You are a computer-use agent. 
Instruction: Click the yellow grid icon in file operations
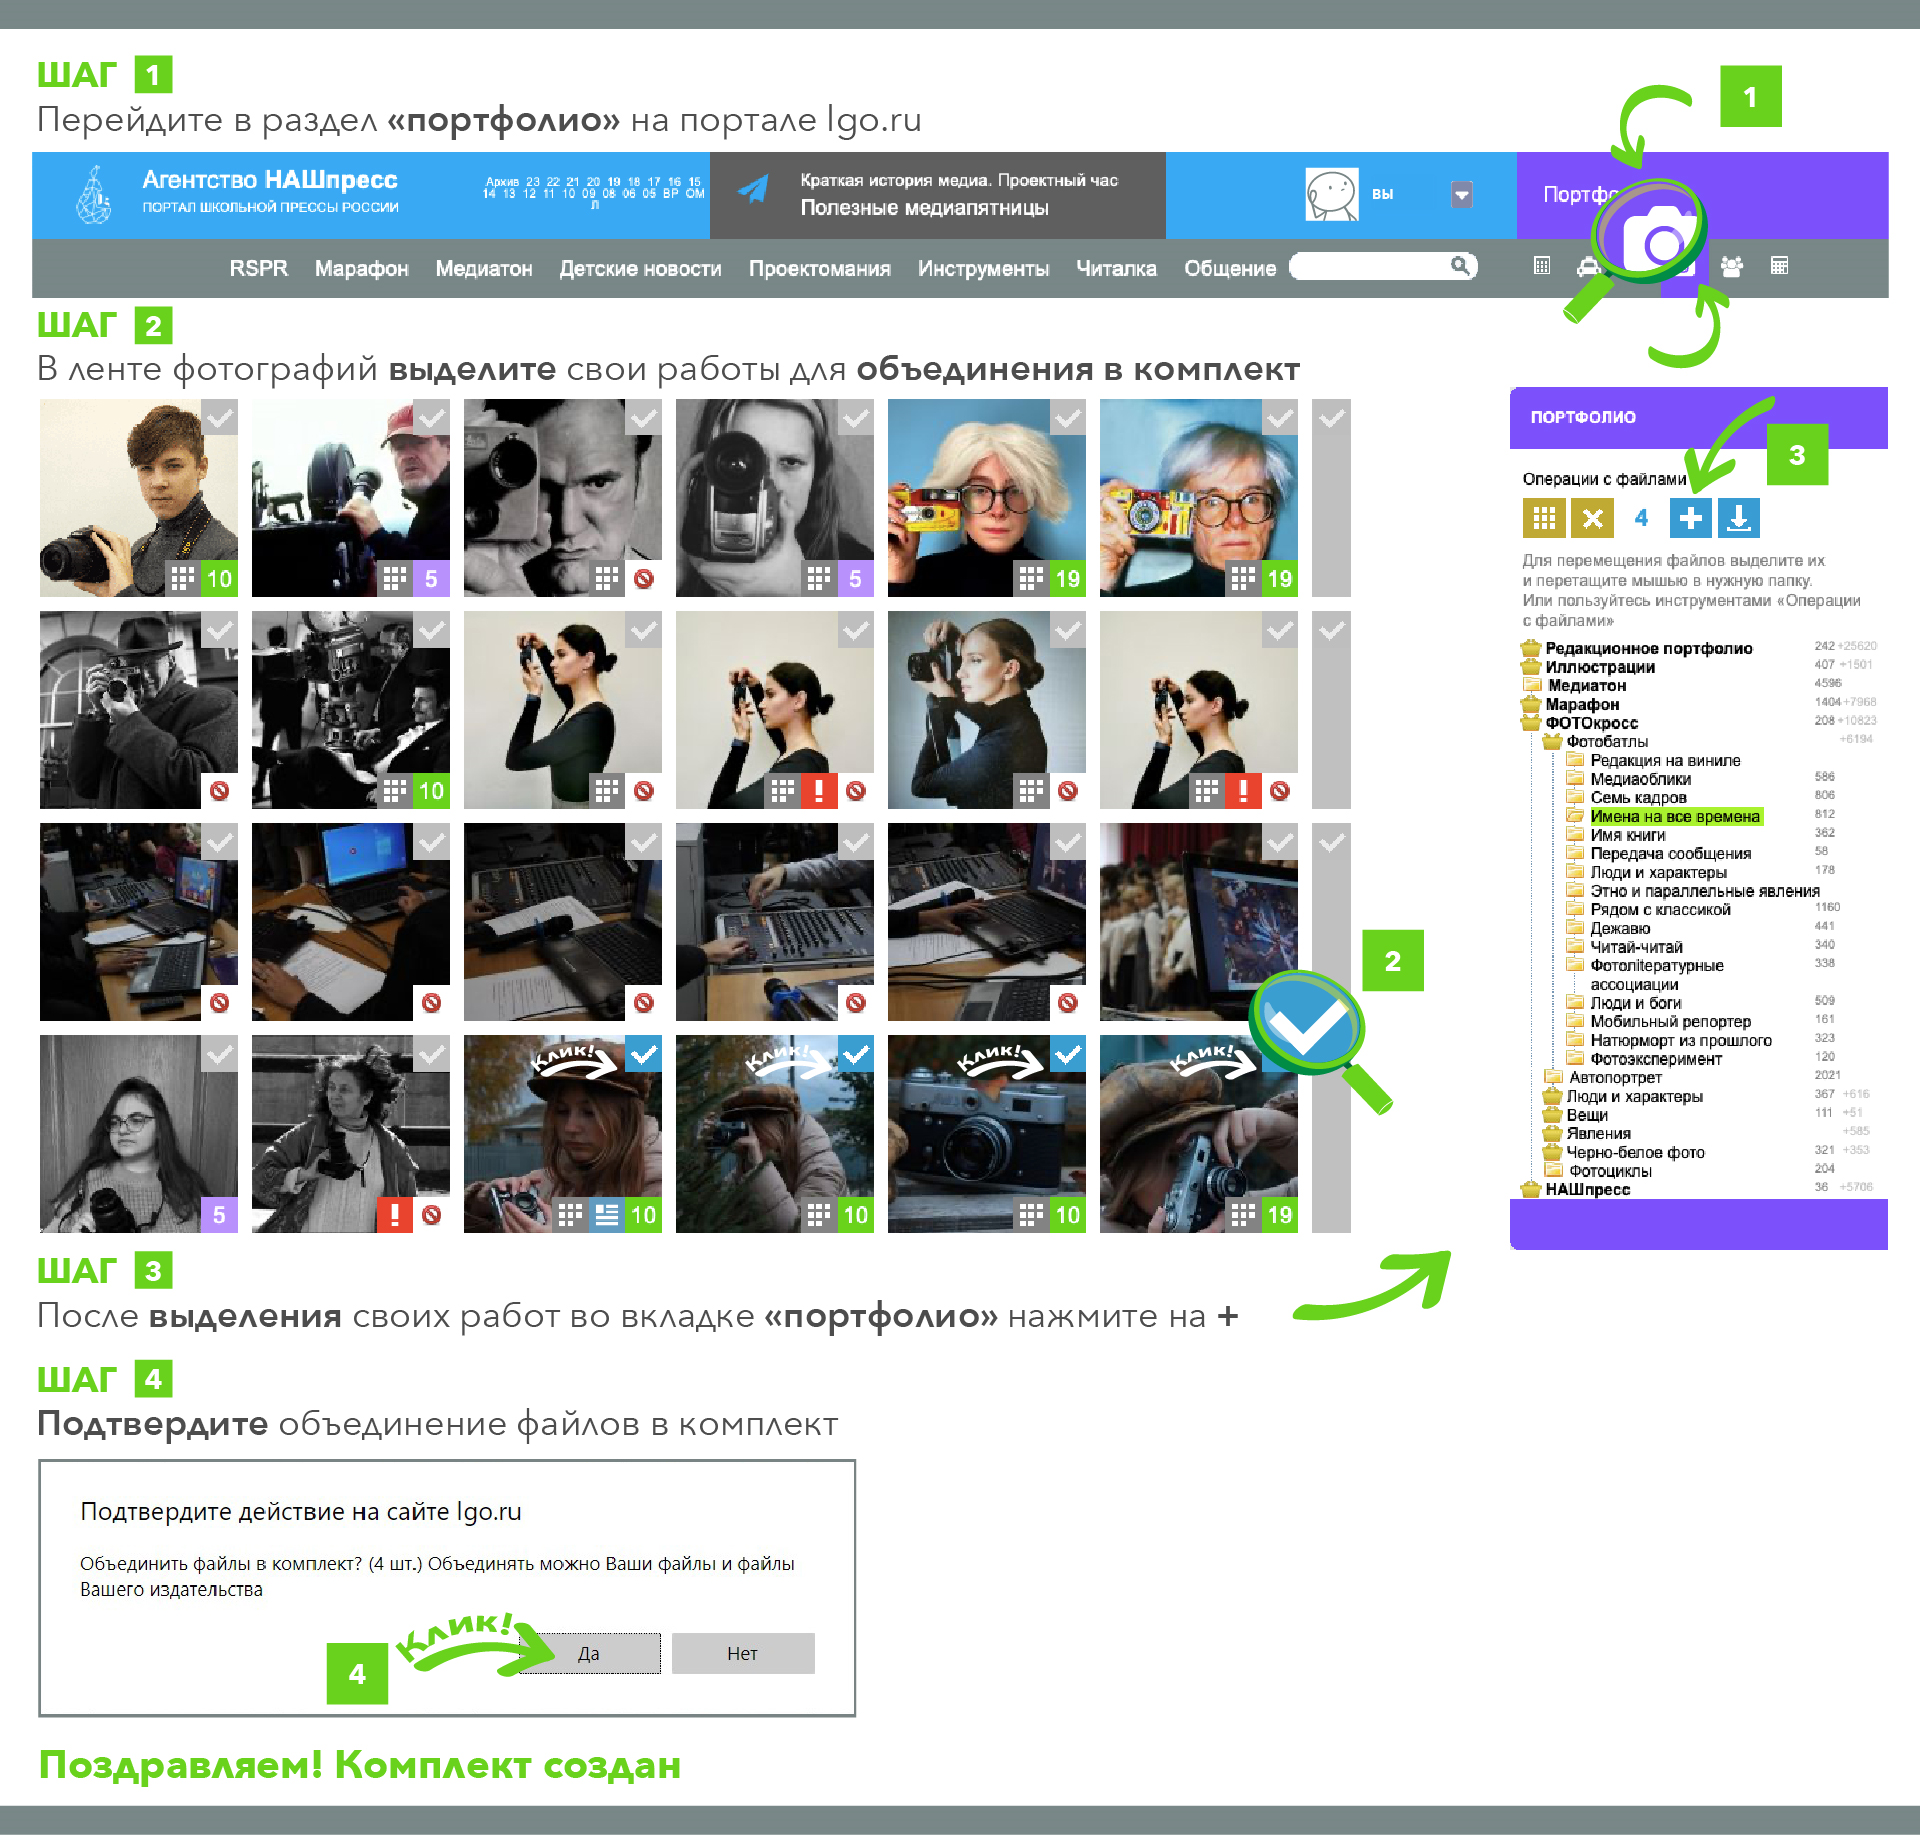coord(1544,518)
